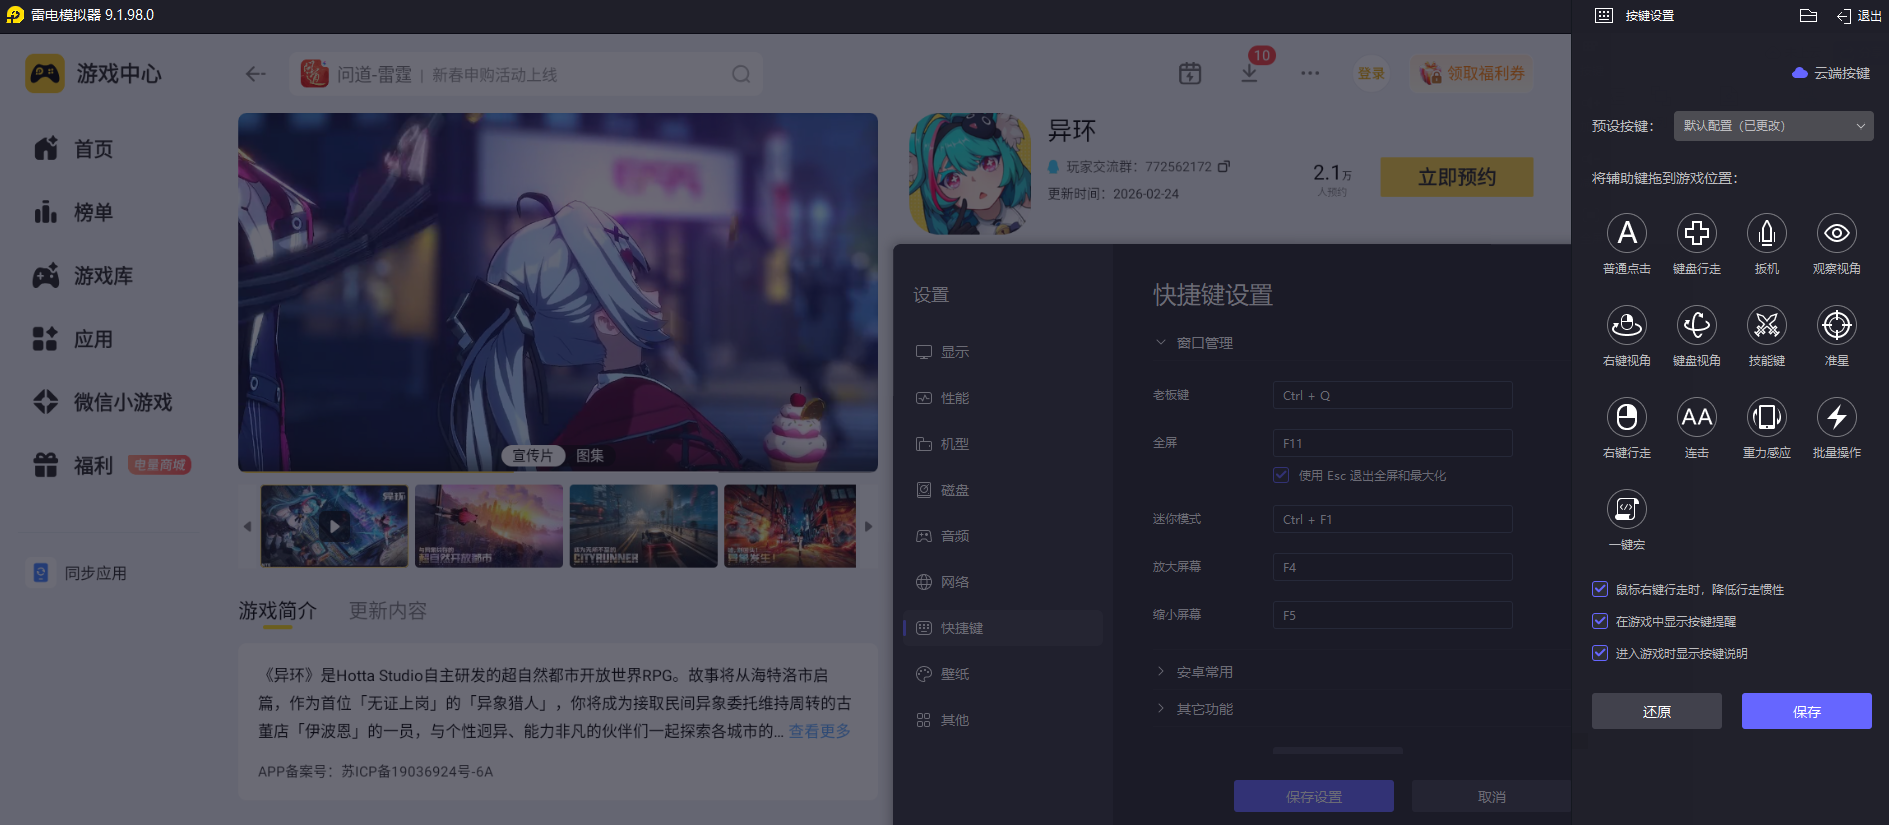Open 微信小游戏 in the sidebar

tap(102, 402)
